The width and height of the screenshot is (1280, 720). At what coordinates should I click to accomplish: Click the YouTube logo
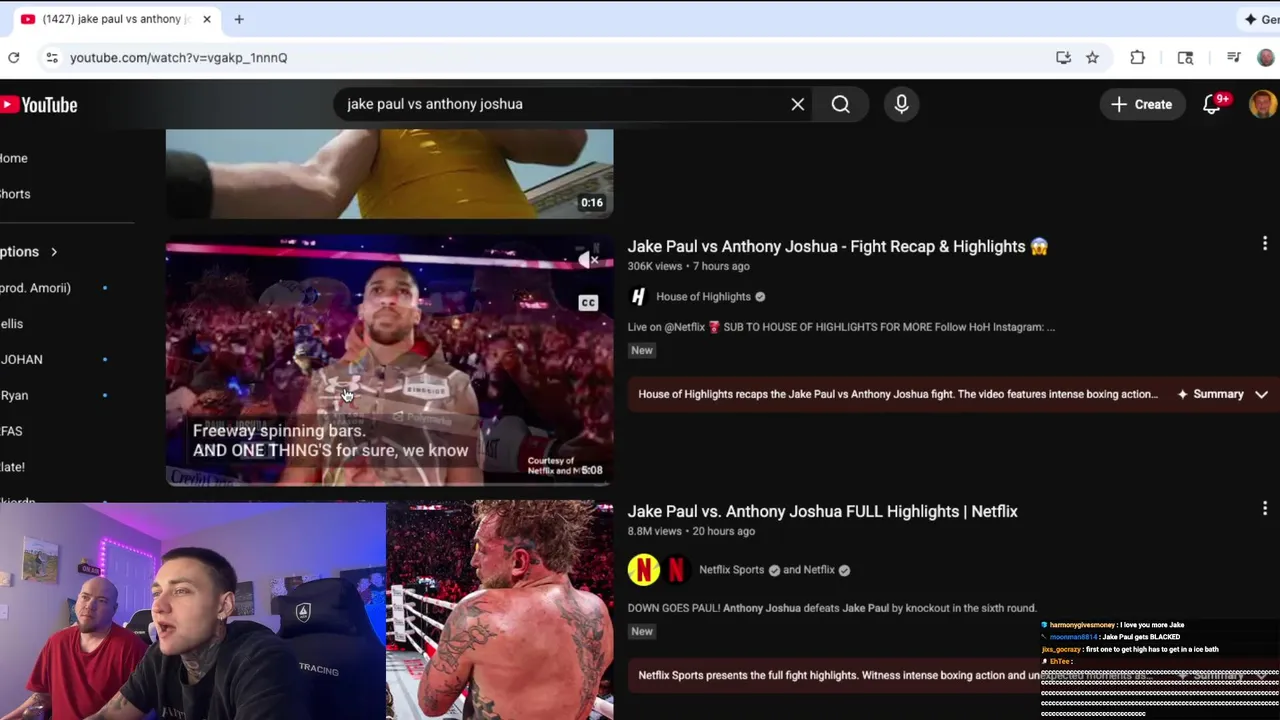click(39, 105)
